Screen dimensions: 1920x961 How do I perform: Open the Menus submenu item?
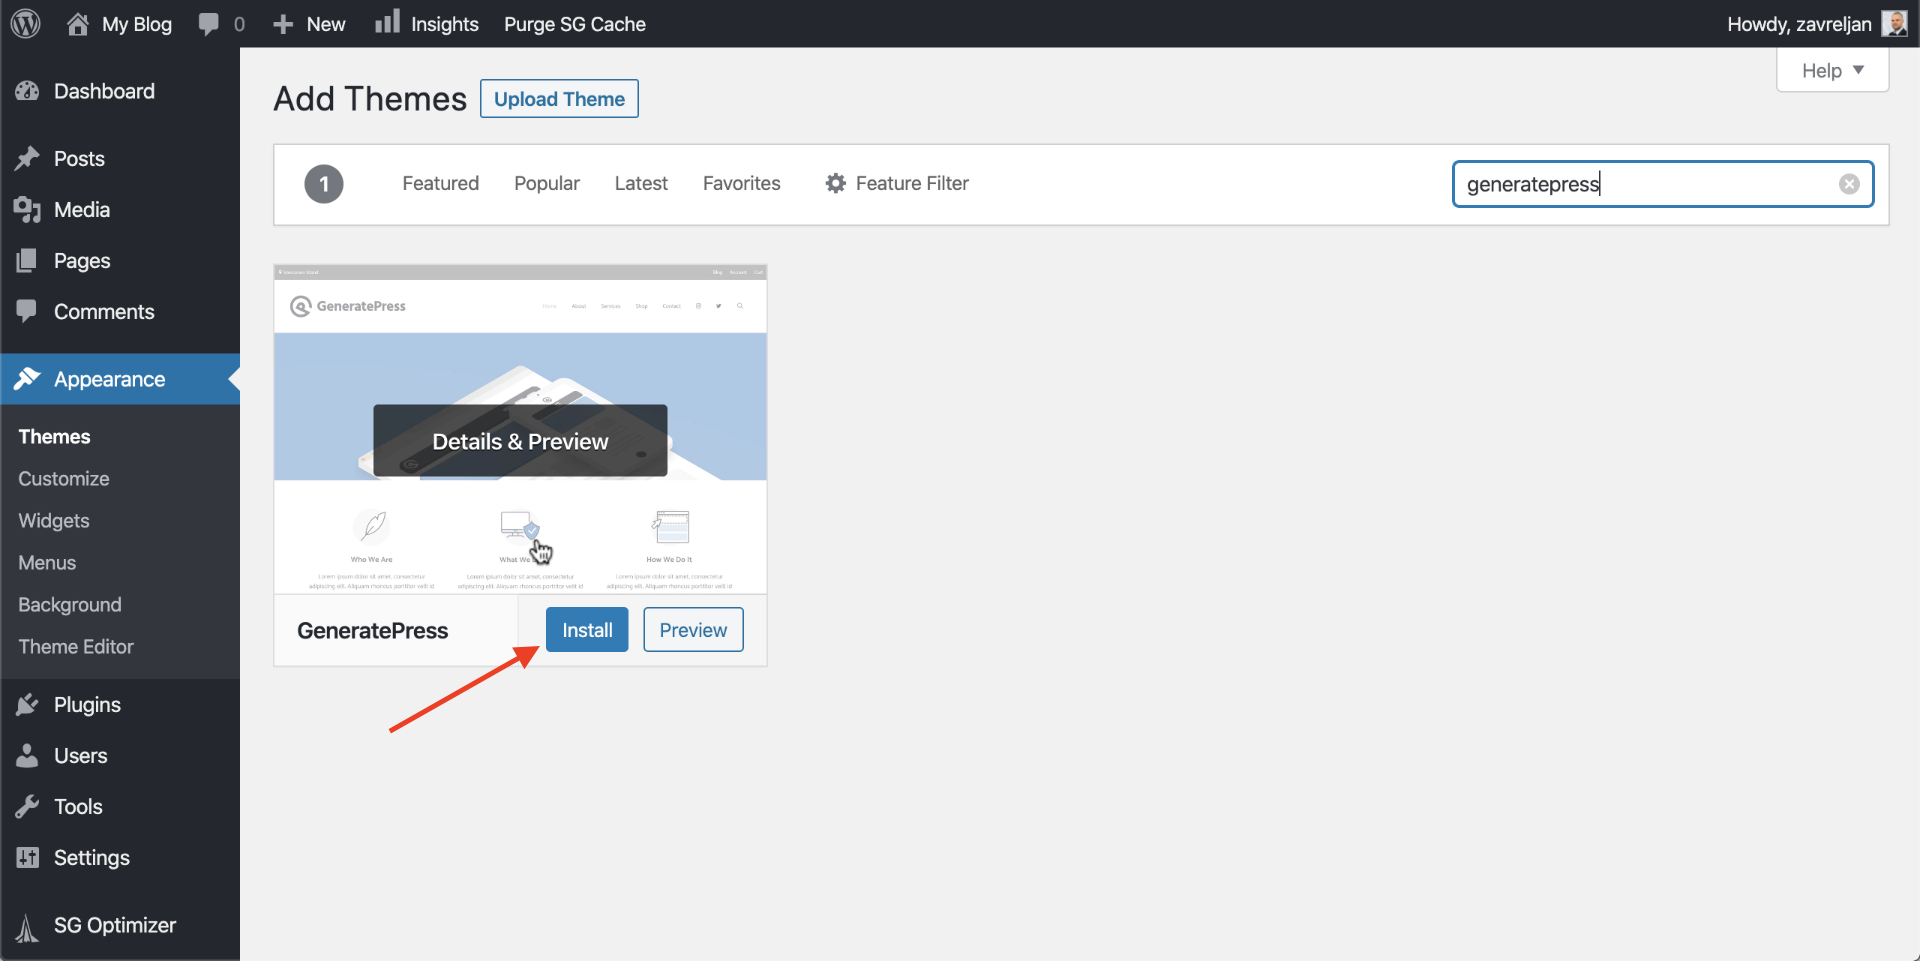47,562
